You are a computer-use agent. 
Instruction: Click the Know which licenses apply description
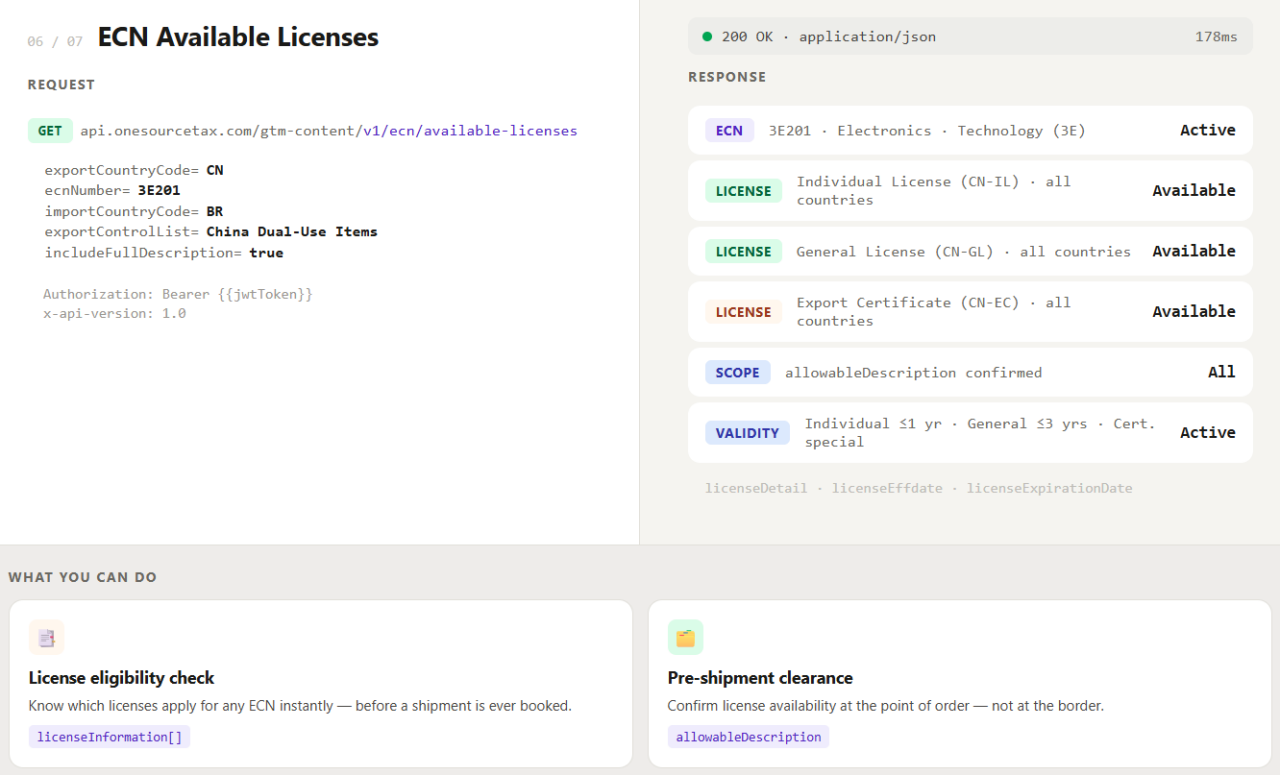point(300,706)
